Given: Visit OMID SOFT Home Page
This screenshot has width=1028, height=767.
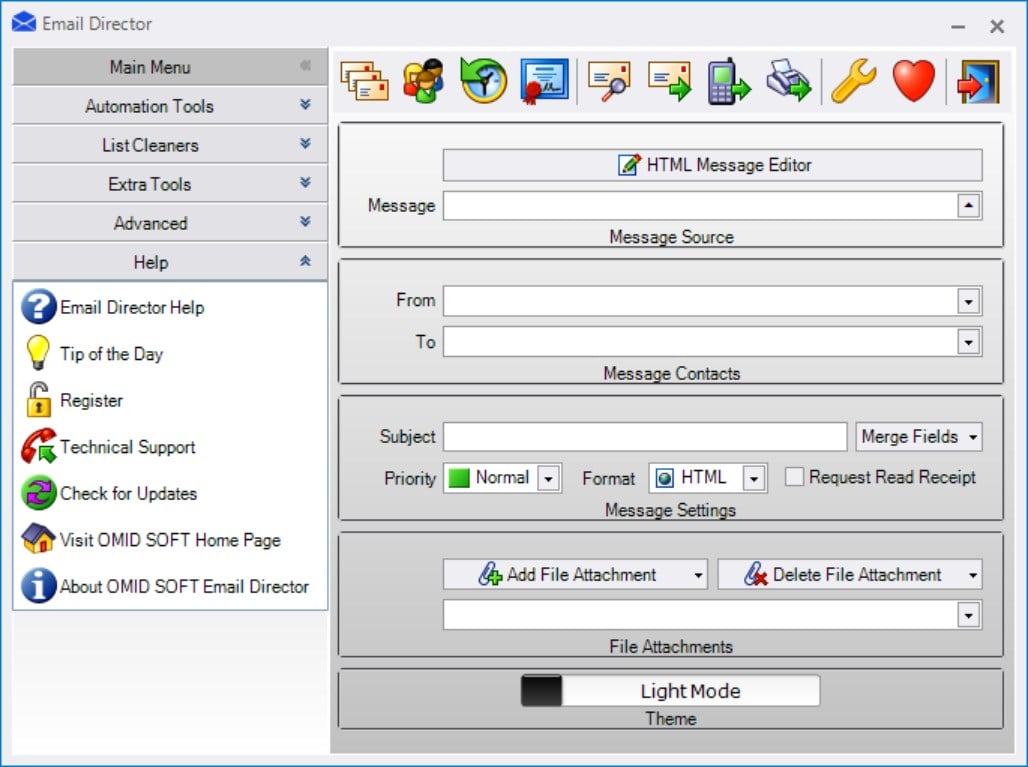Looking at the screenshot, I should click(x=170, y=540).
